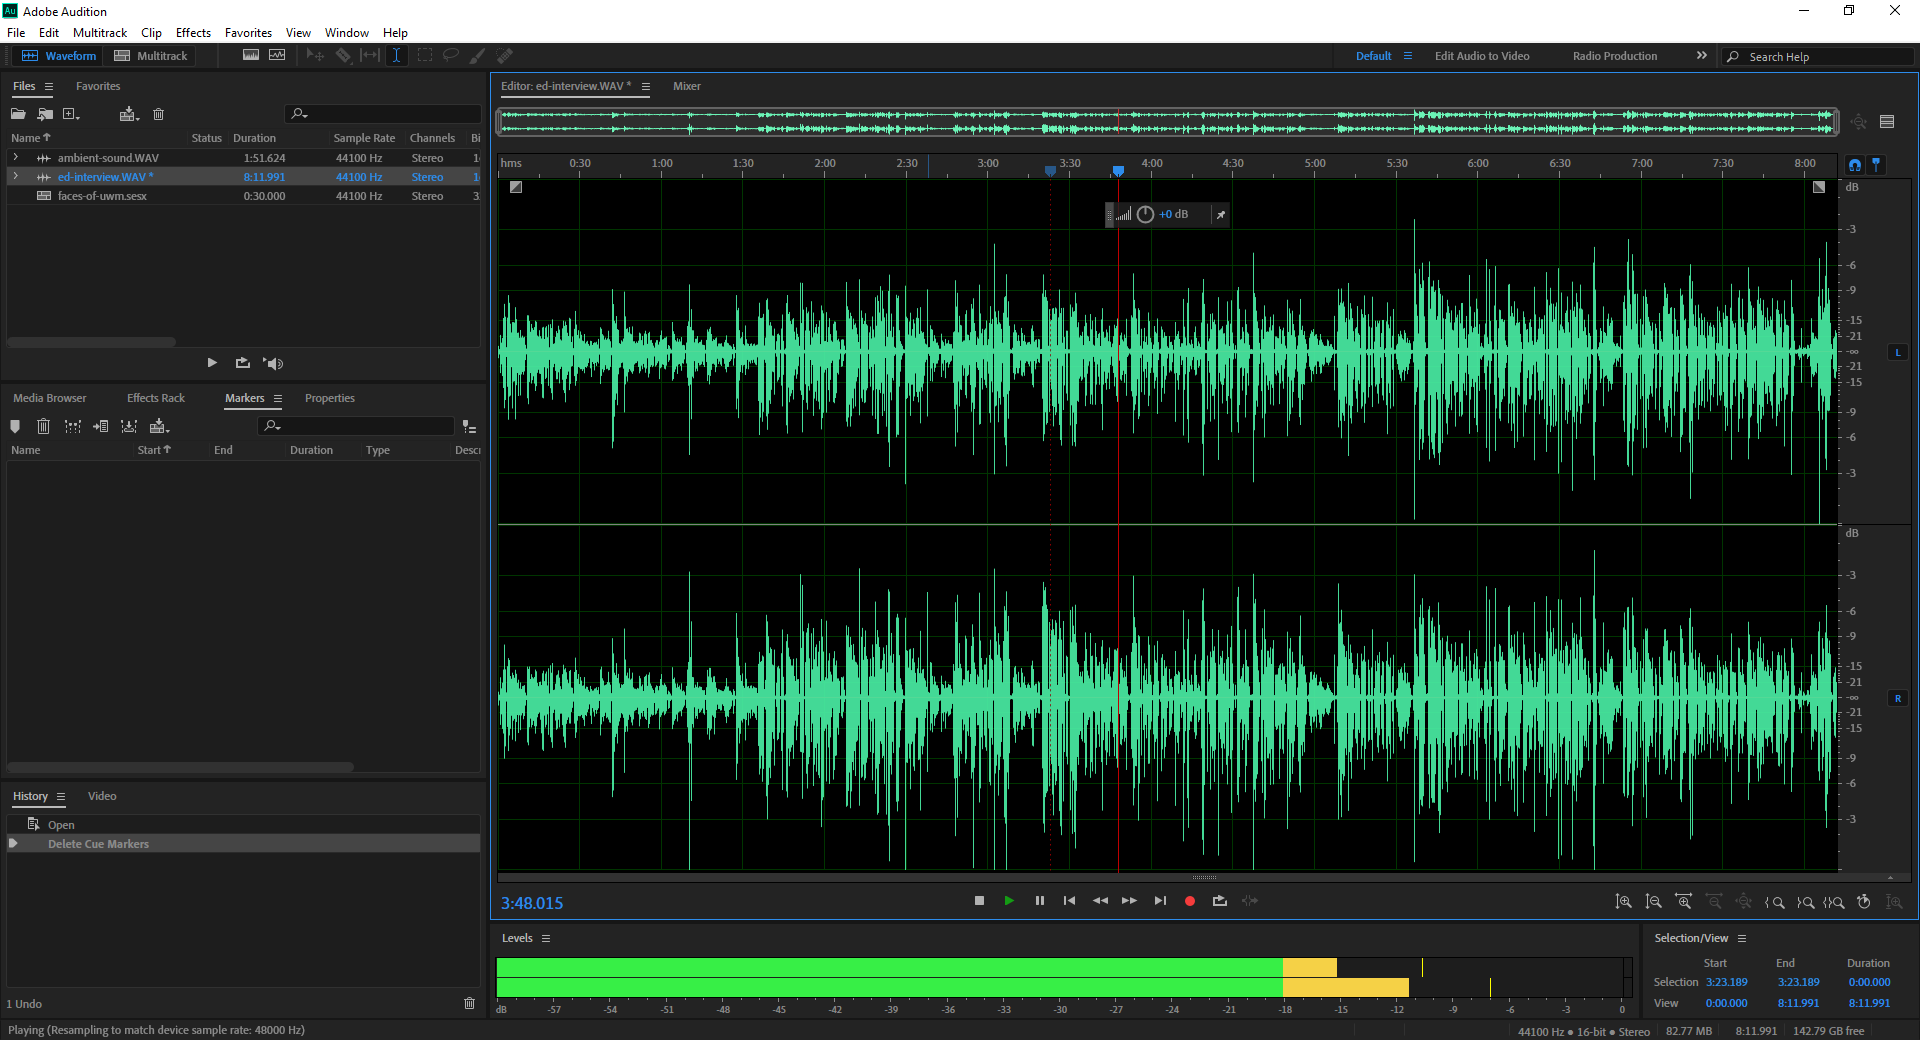Show more workspaces with the double chevron

click(x=1701, y=56)
